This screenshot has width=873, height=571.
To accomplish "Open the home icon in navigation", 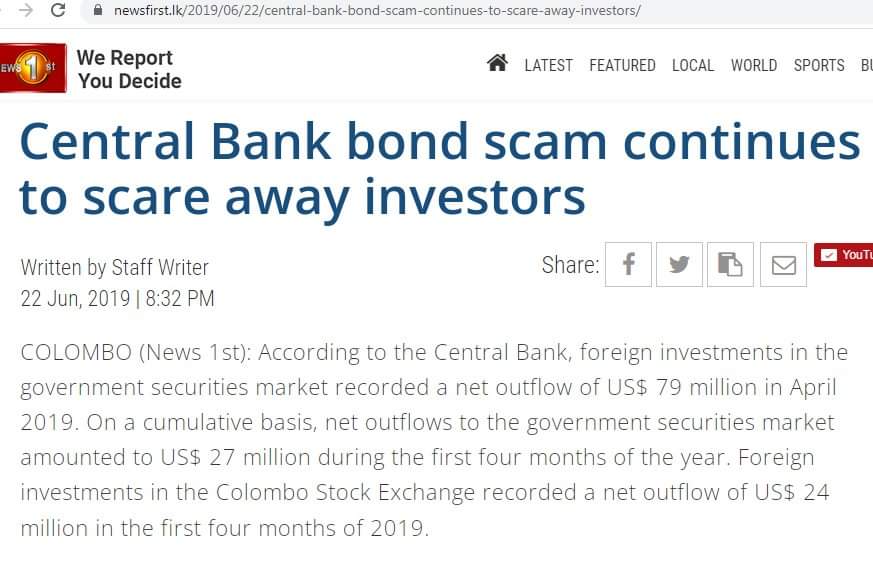I will point(497,63).
